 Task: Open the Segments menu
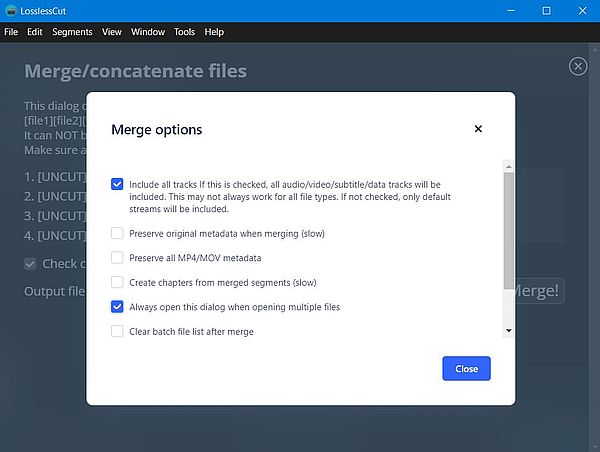coord(72,32)
